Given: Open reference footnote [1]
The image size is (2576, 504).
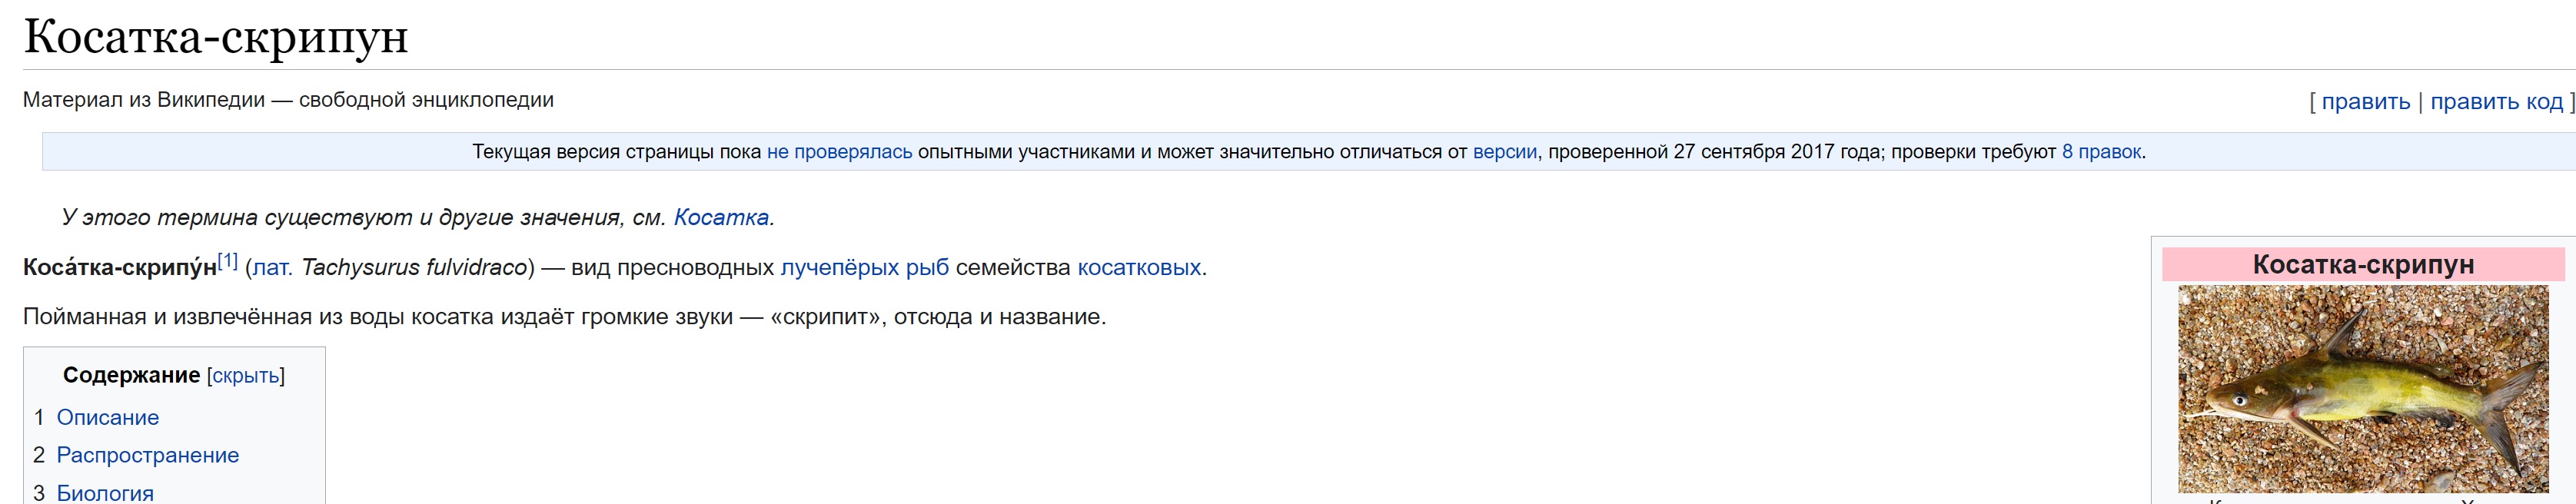Looking at the screenshot, I should (228, 261).
